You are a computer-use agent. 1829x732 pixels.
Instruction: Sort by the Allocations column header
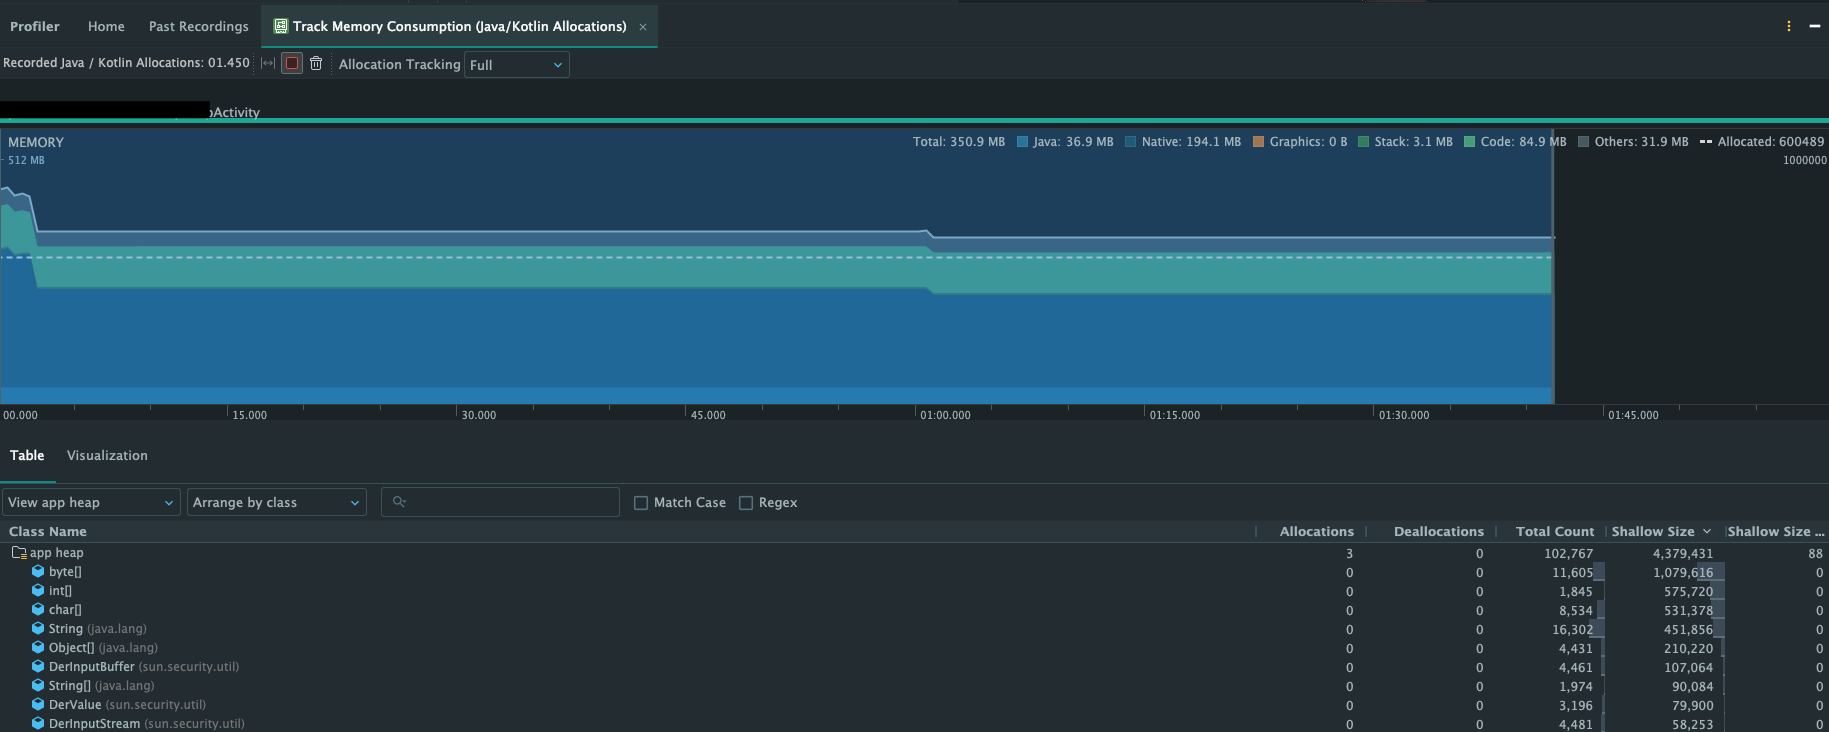(1316, 531)
